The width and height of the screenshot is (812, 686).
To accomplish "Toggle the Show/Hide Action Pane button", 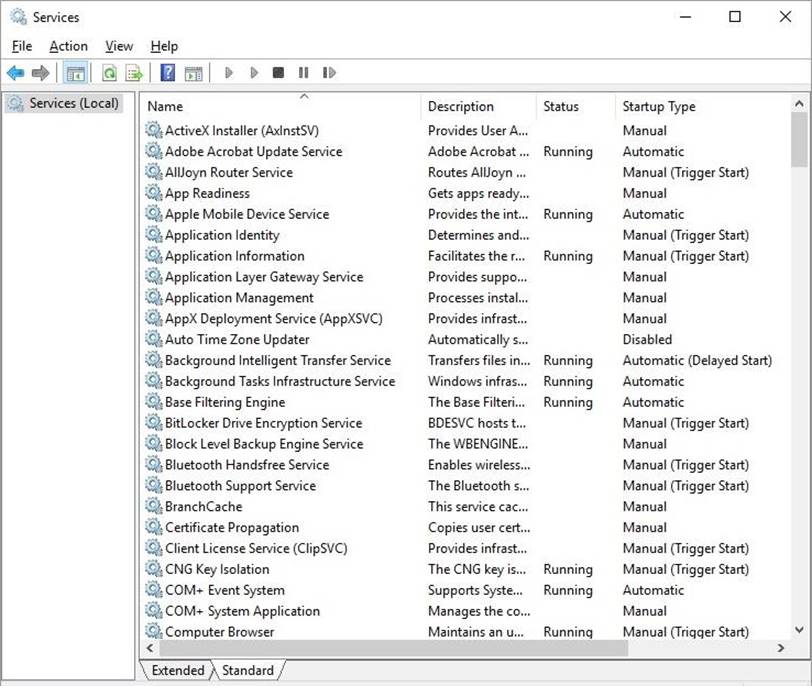I will pos(193,73).
